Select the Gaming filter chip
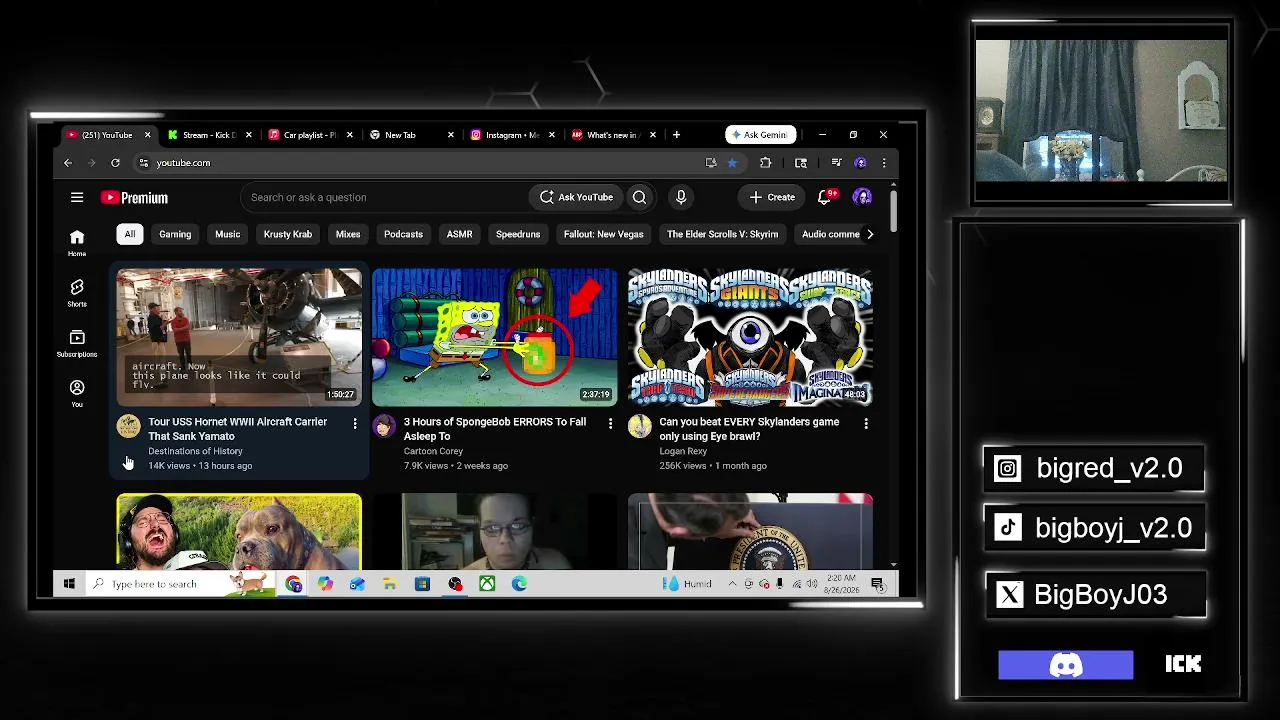Image resolution: width=1280 pixels, height=720 pixels. click(175, 234)
